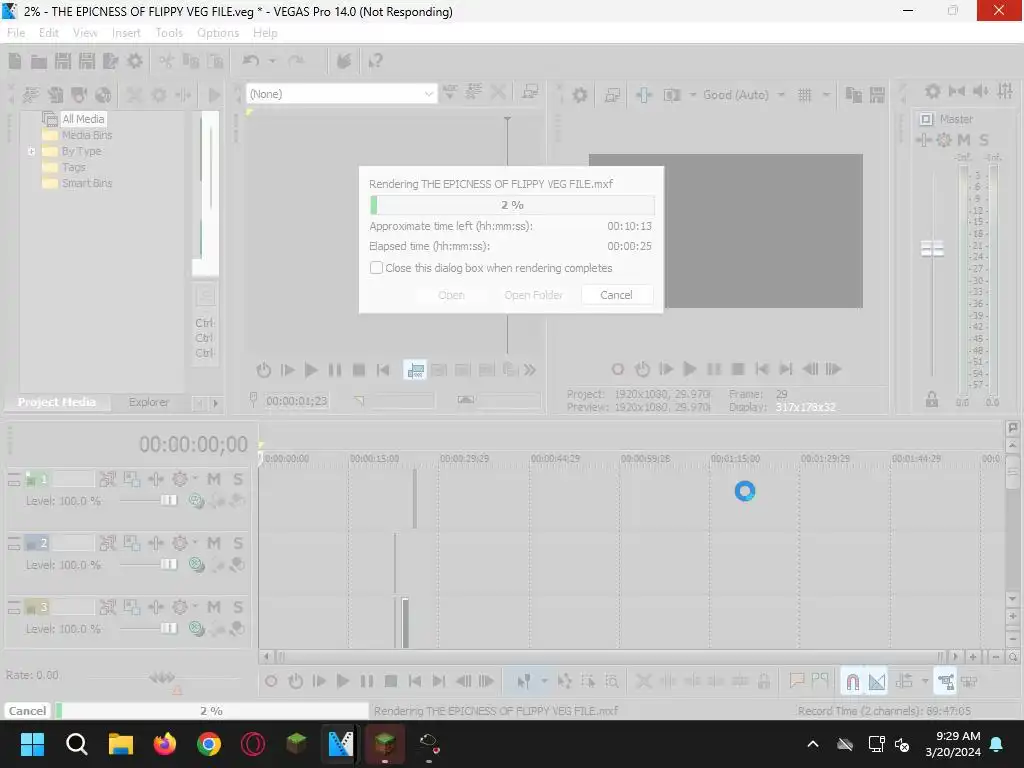Open the Normal Edit Tool dropdown arrow
The width and height of the screenshot is (1024, 768).
544,682
